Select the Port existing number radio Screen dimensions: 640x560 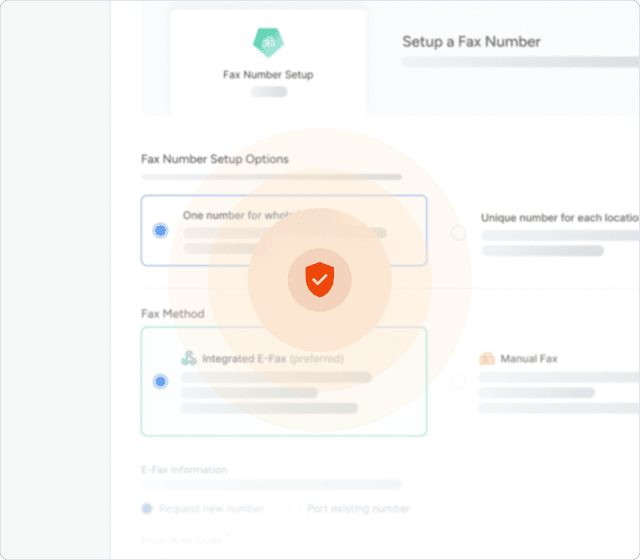point(295,508)
